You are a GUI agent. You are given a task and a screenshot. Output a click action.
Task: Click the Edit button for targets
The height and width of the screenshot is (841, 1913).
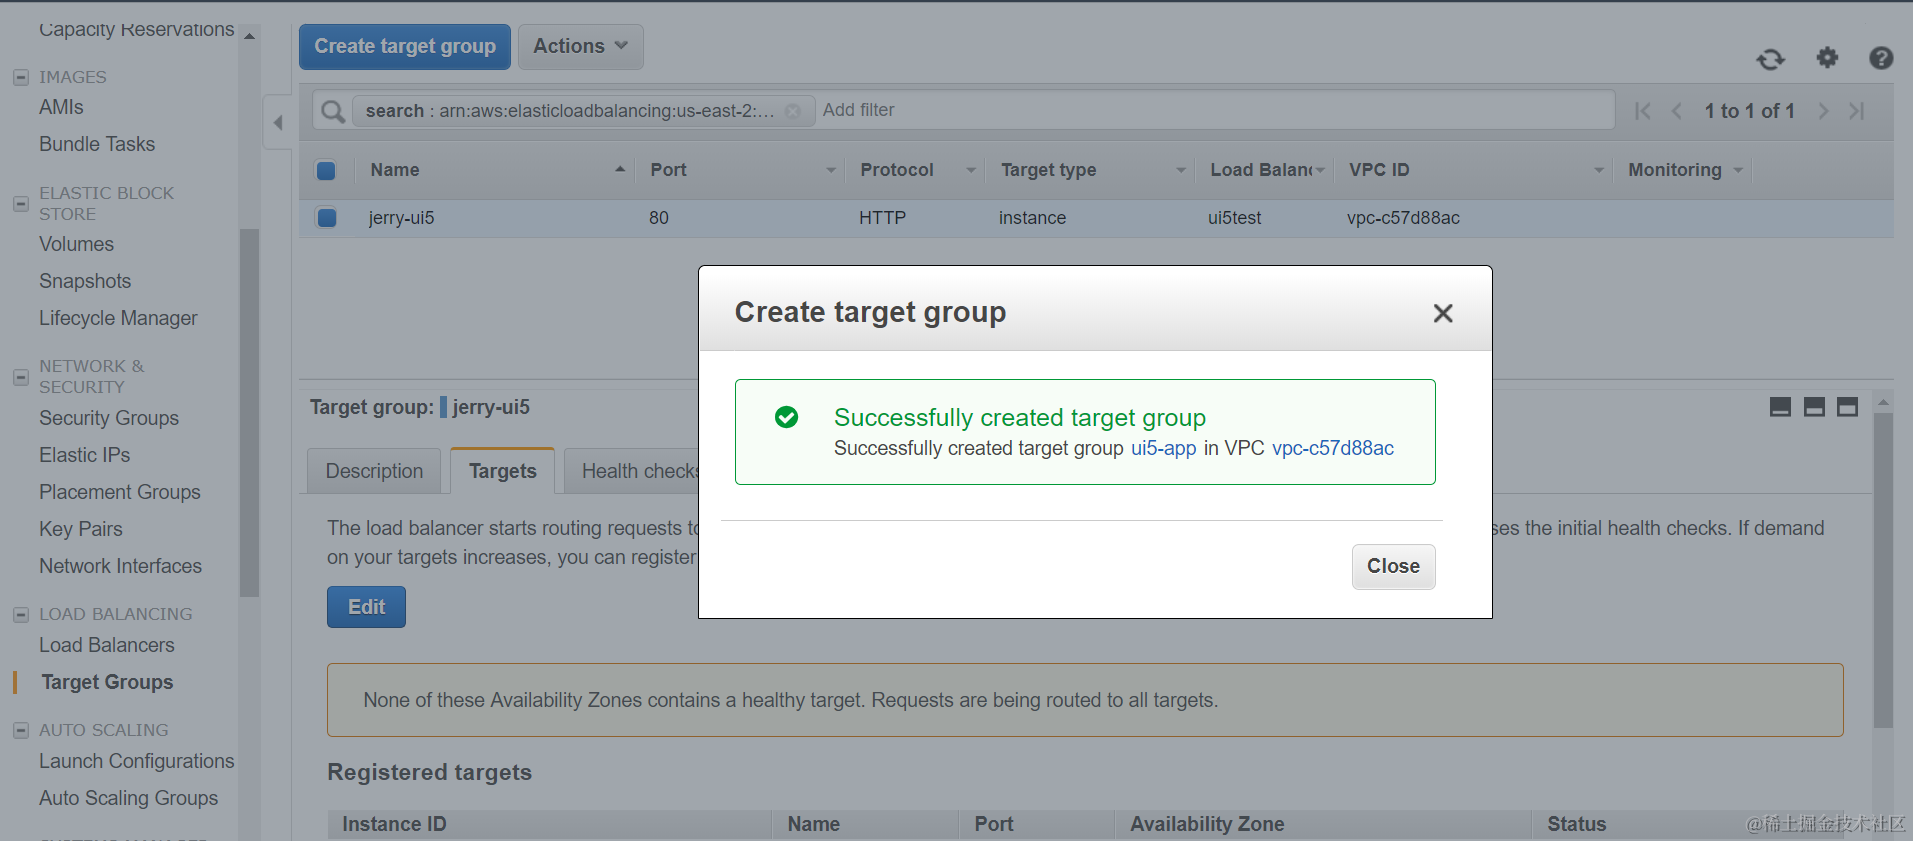coord(366,607)
